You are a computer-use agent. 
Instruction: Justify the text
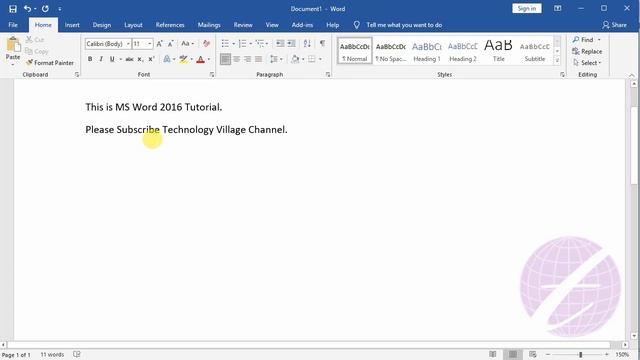(x=258, y=59)
